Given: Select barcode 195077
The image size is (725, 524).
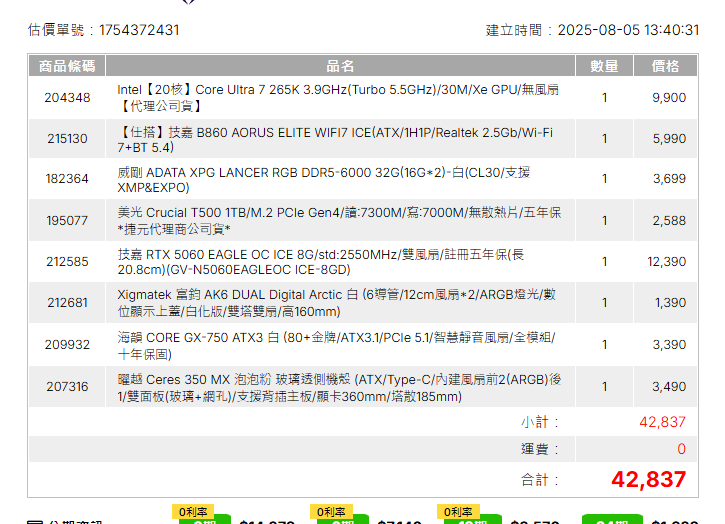Looking at the screenshot, I should pos(68,221).
